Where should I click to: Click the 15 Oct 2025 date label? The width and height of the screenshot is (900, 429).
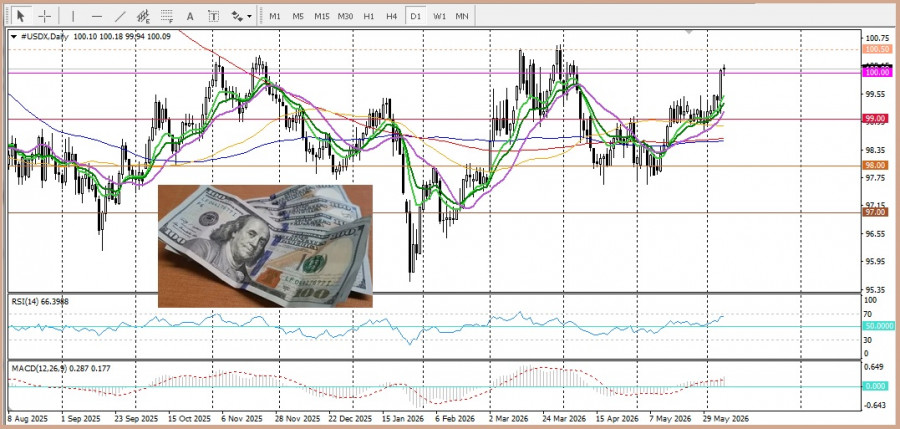point(191,418)
